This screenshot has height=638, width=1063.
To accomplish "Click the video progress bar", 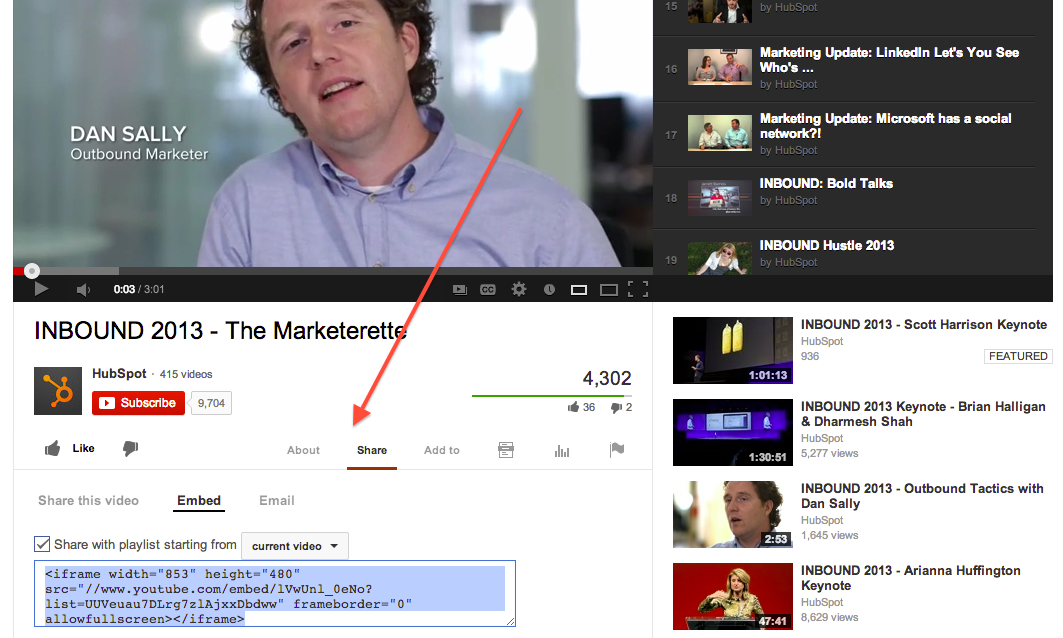I will tap(300, 270).
